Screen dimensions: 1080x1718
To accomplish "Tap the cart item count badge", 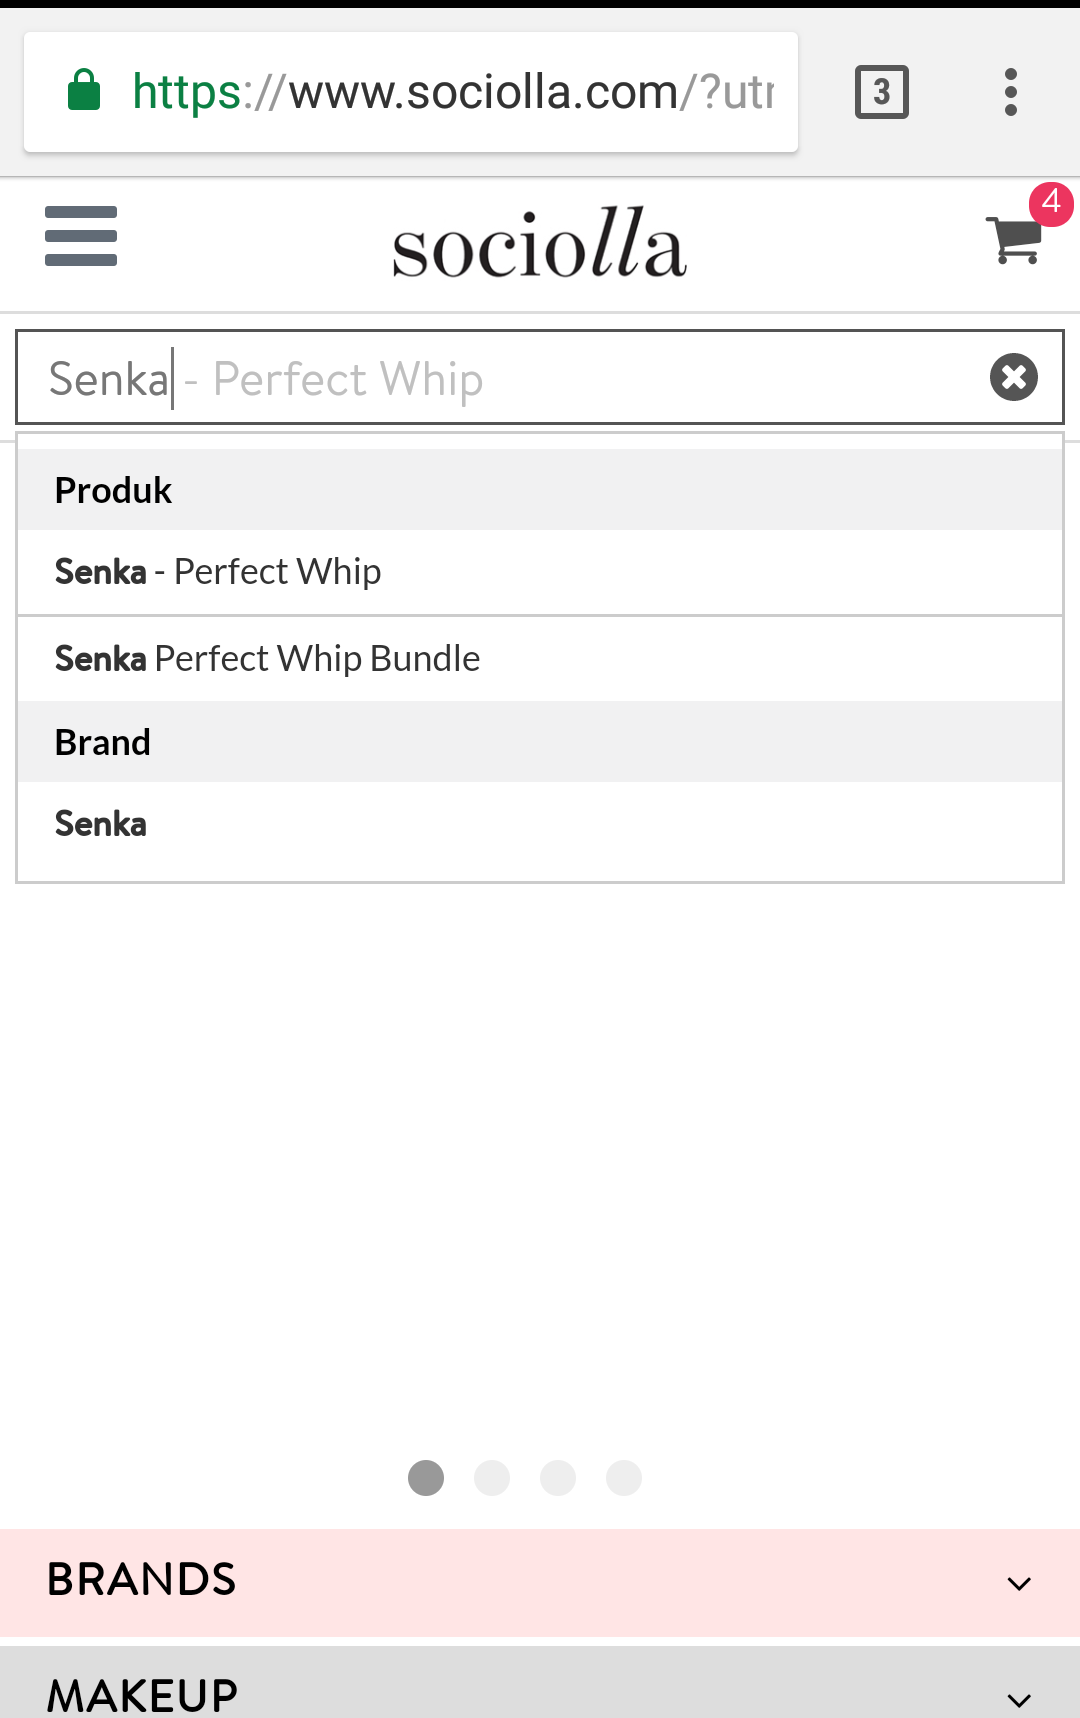I will click(x=1051, y=203).
